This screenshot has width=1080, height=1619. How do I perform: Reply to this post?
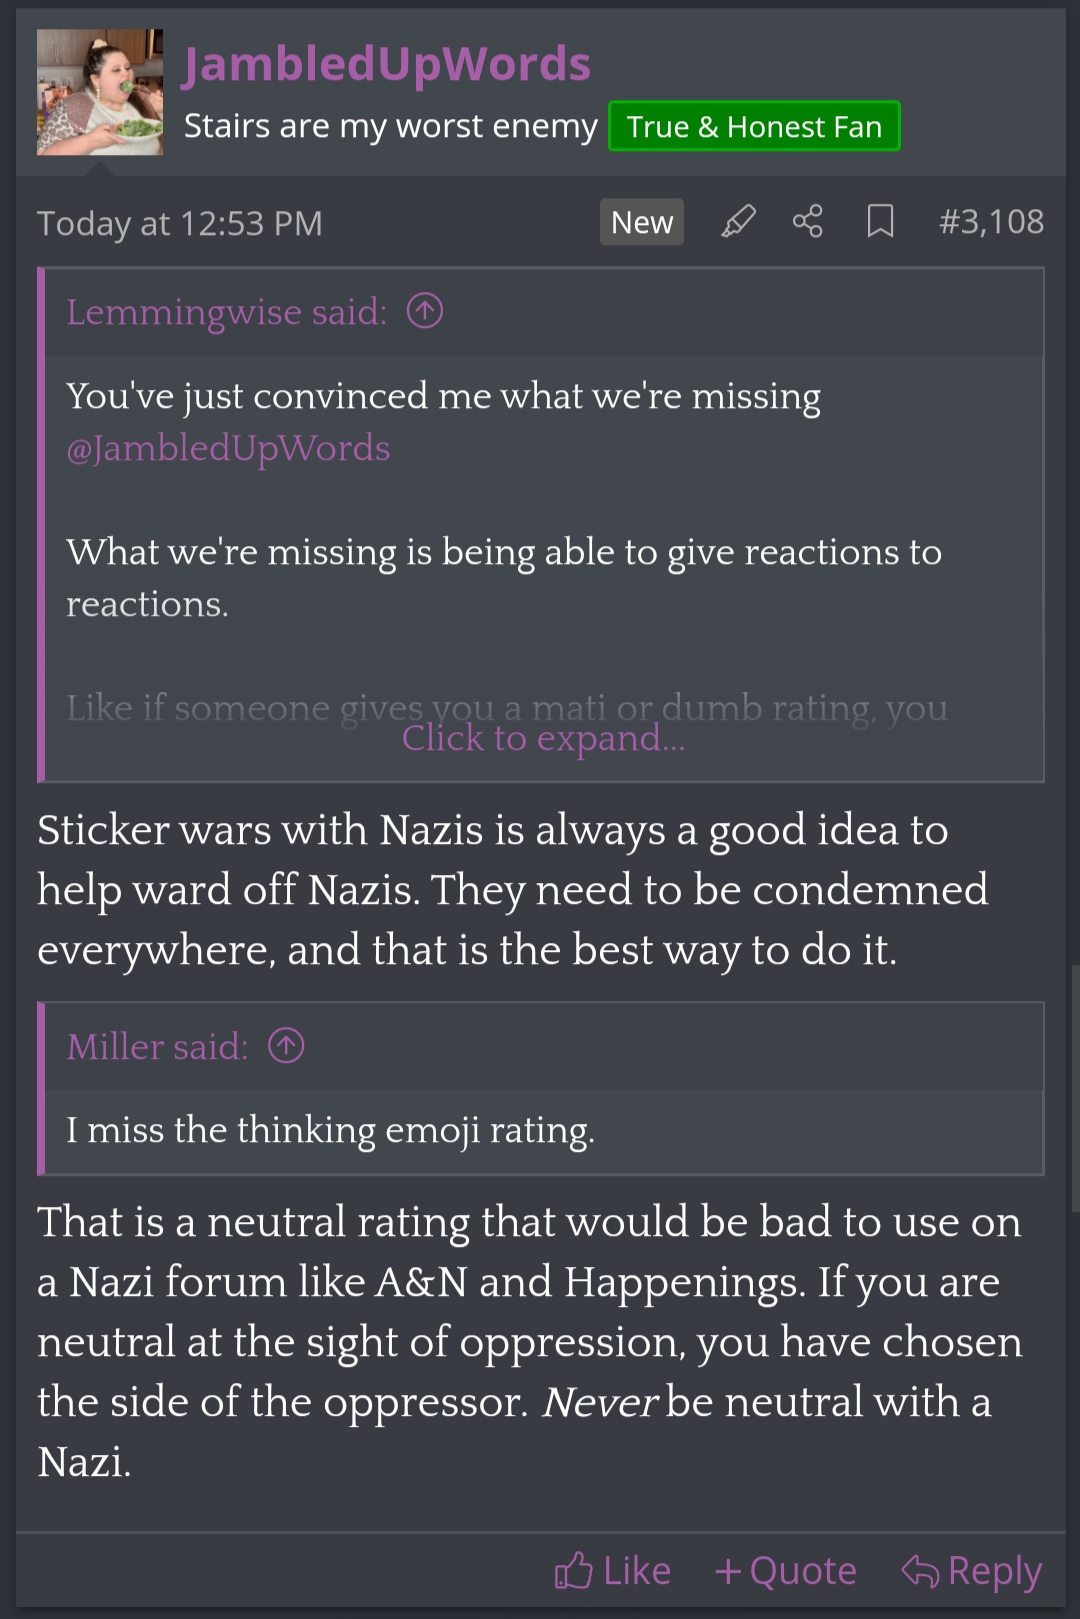[972, 1571]
